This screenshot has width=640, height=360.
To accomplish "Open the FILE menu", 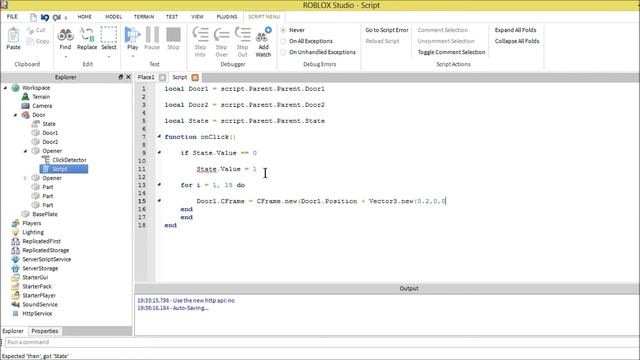I will [12, 17].
